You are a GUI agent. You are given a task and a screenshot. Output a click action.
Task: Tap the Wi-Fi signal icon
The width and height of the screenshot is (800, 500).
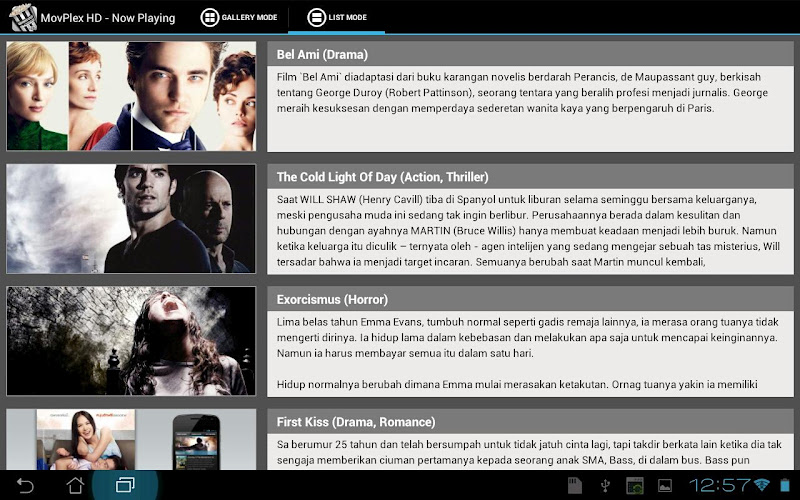tap(762, 485)
